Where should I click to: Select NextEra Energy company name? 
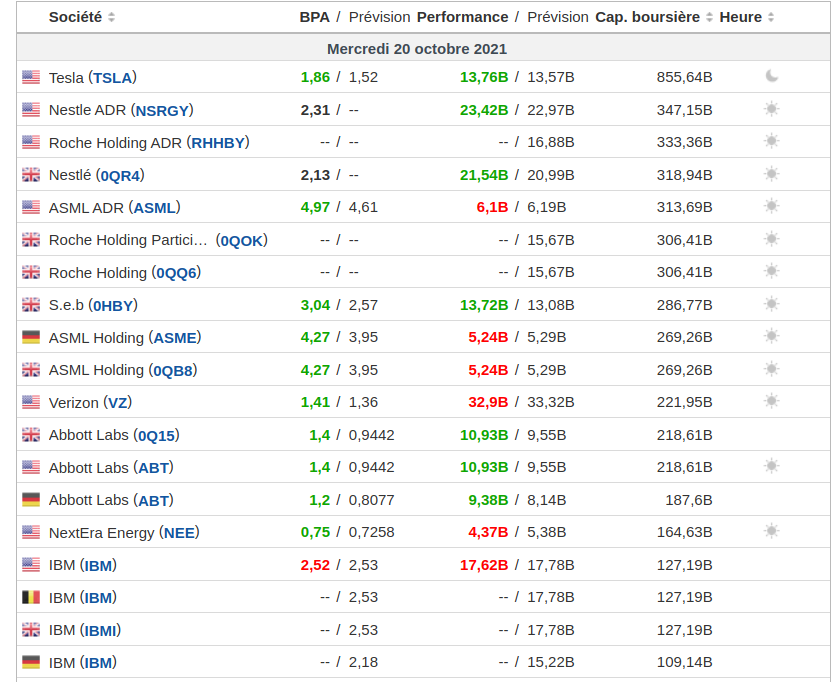pos(102,533)
